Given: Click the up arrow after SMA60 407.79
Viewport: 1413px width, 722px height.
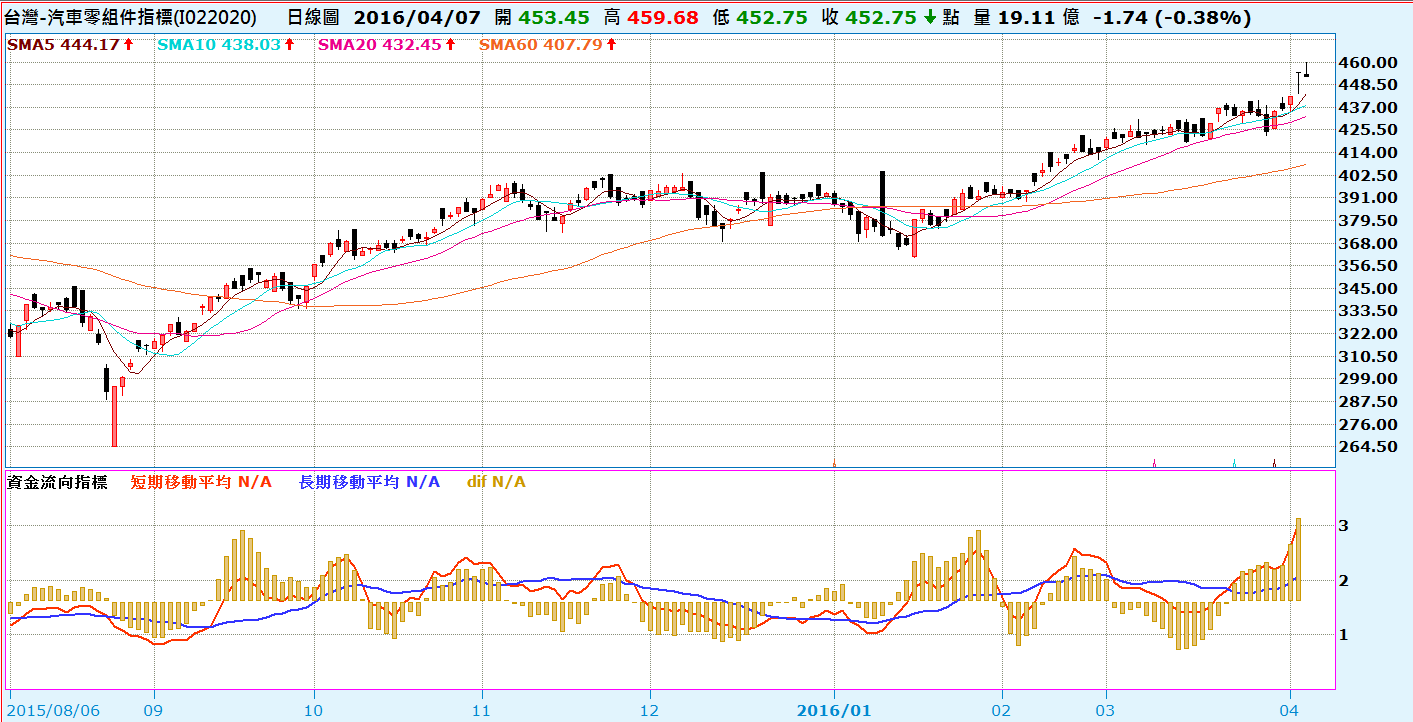Looking at the screenshot, I should (611, 45).
